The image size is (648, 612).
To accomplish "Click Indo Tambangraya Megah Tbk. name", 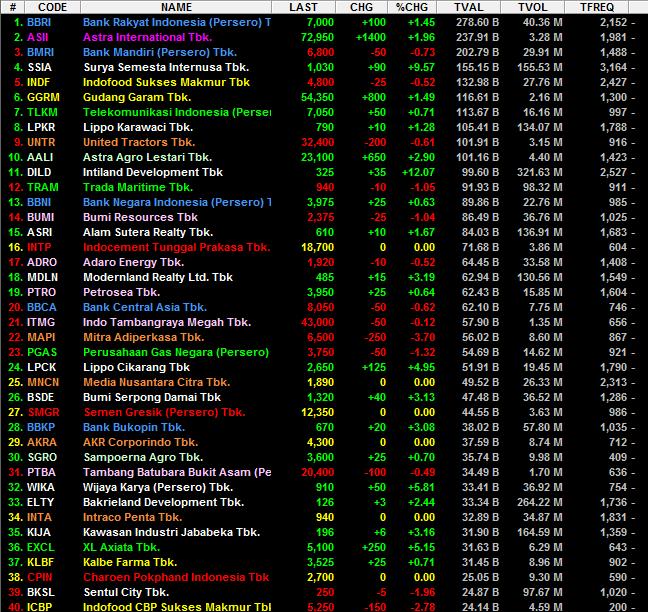I will pyautogui.click(x=167, y=322).
